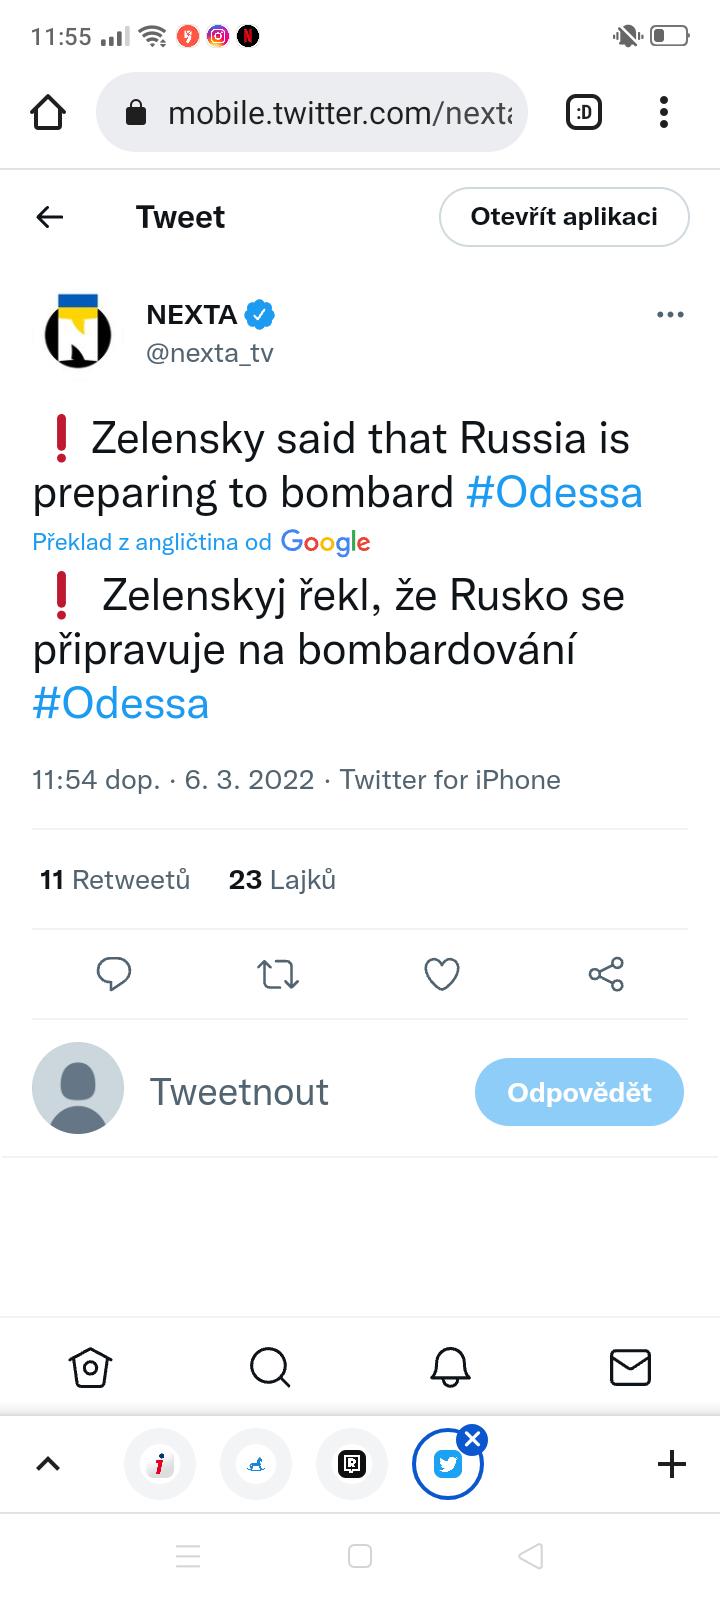Like the tweet with the heart icon

point(442,974)
